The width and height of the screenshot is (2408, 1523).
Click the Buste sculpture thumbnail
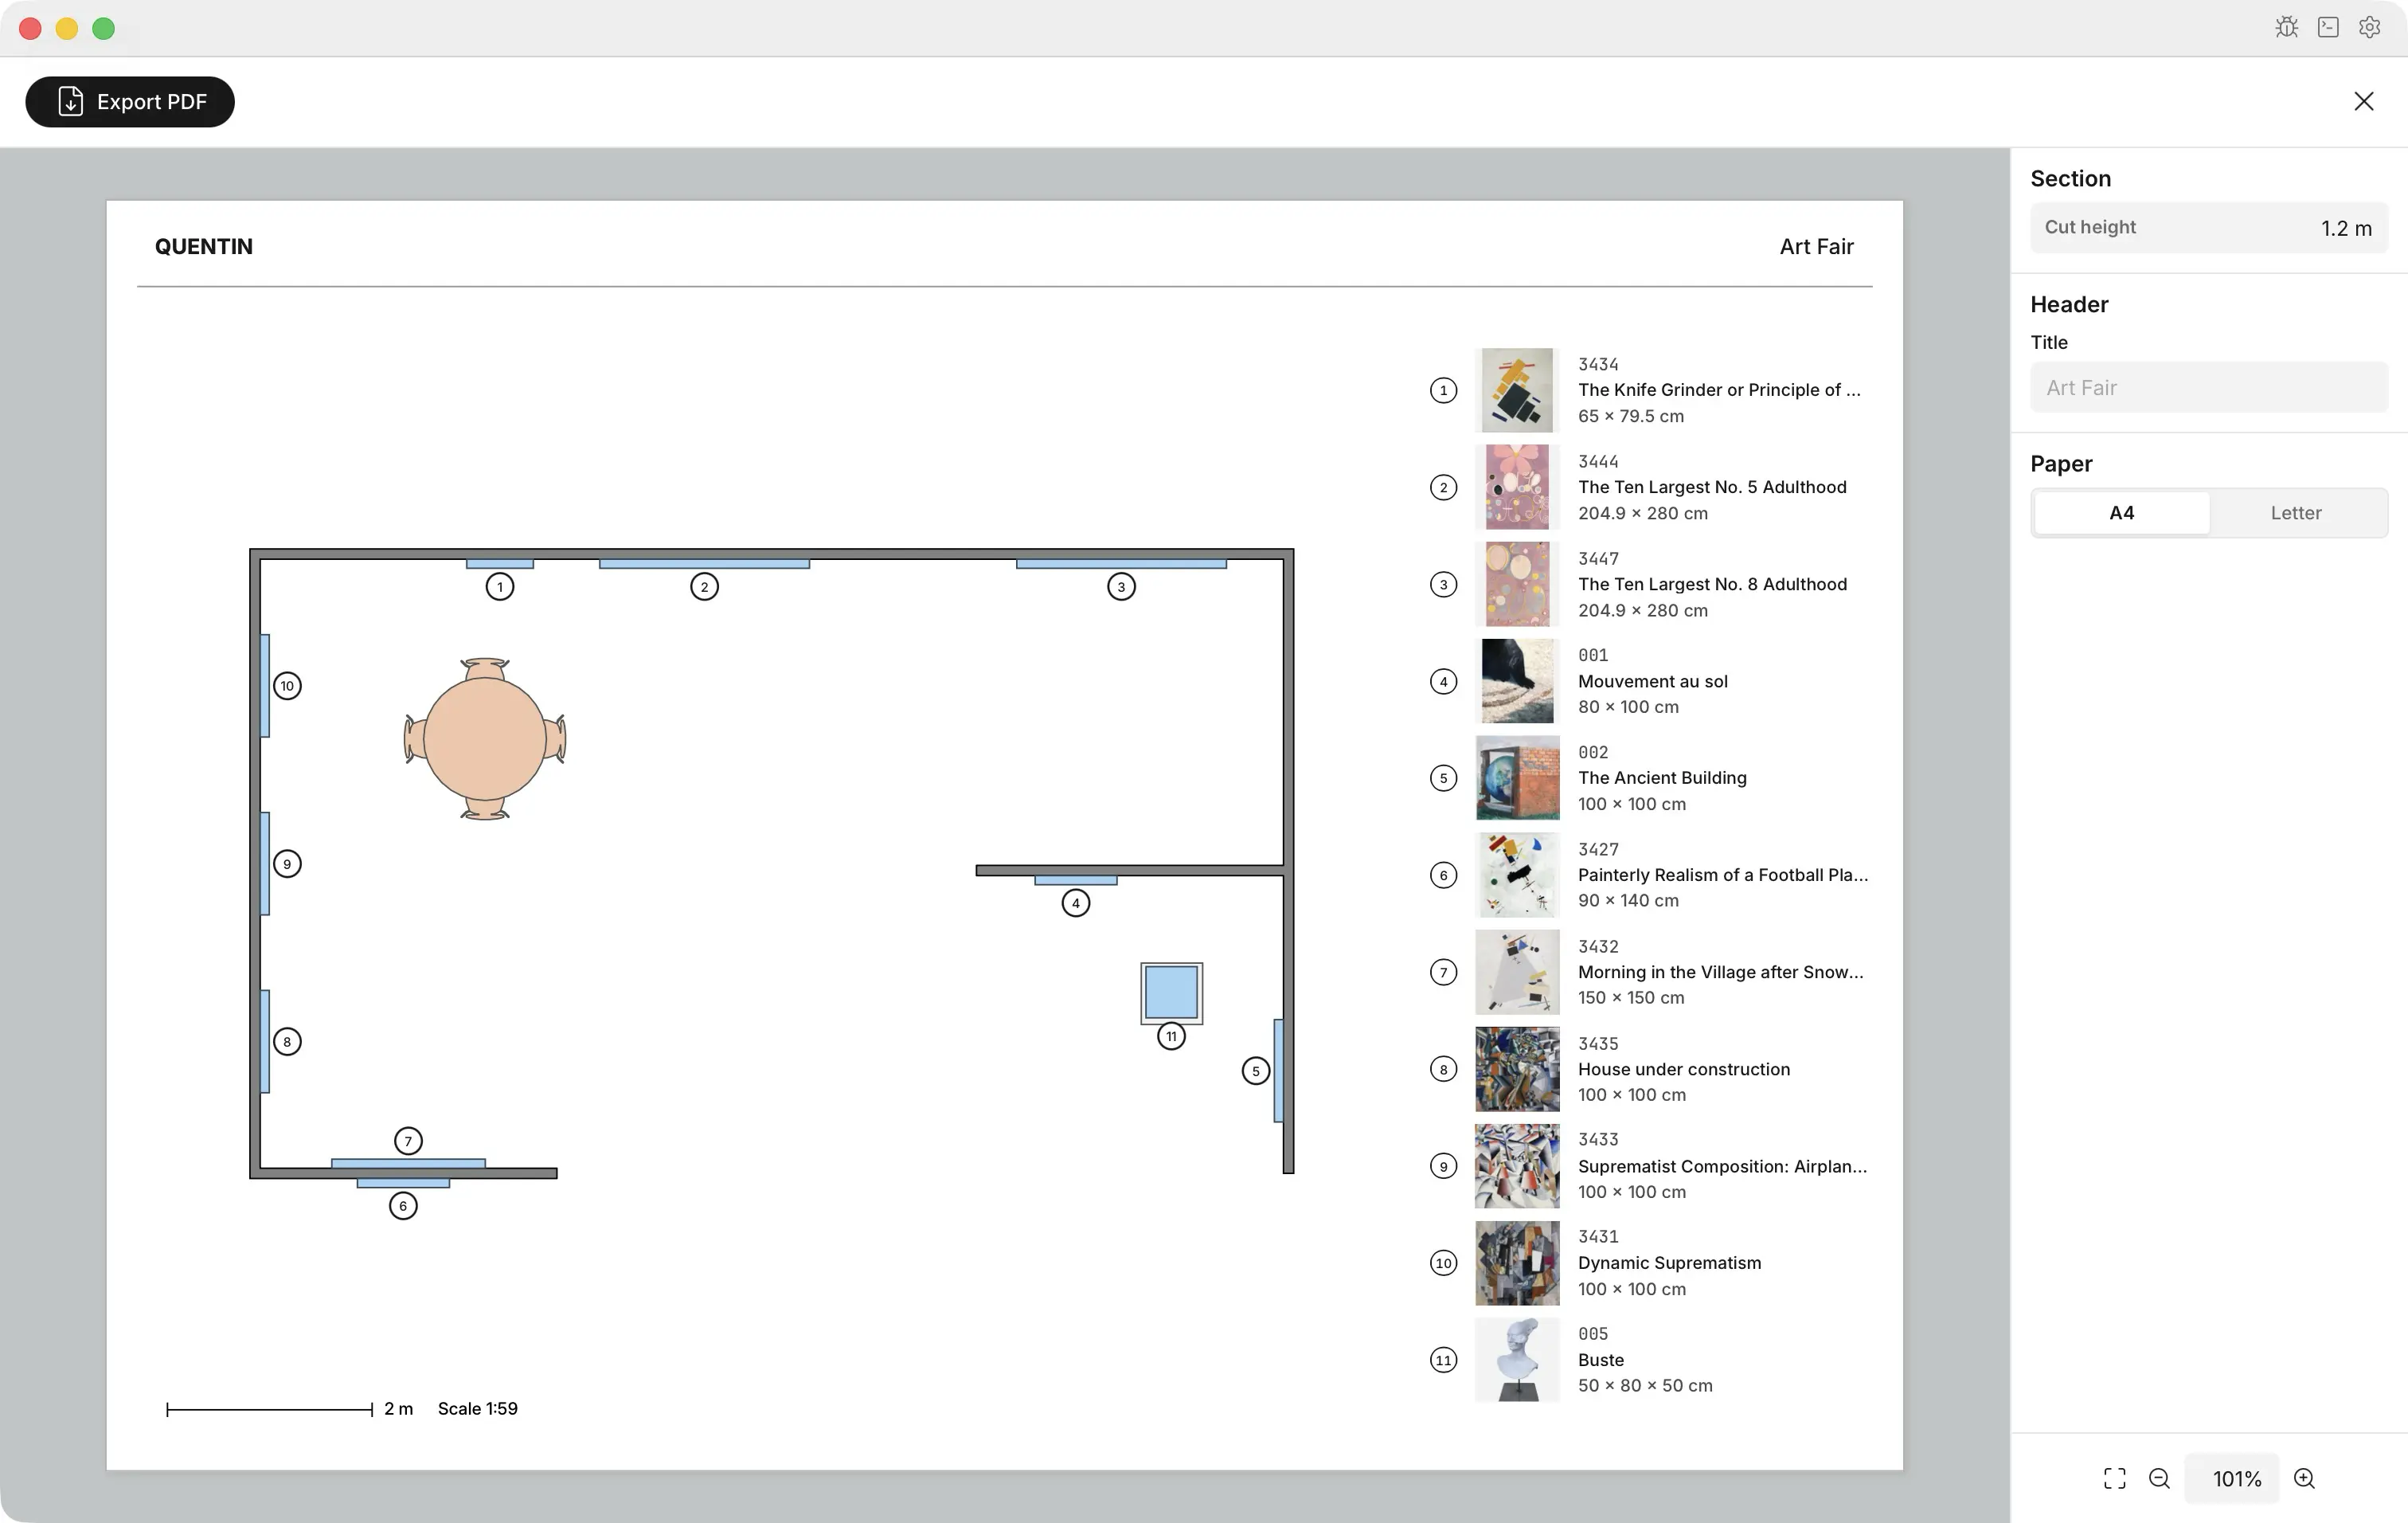[1517, 1360]
